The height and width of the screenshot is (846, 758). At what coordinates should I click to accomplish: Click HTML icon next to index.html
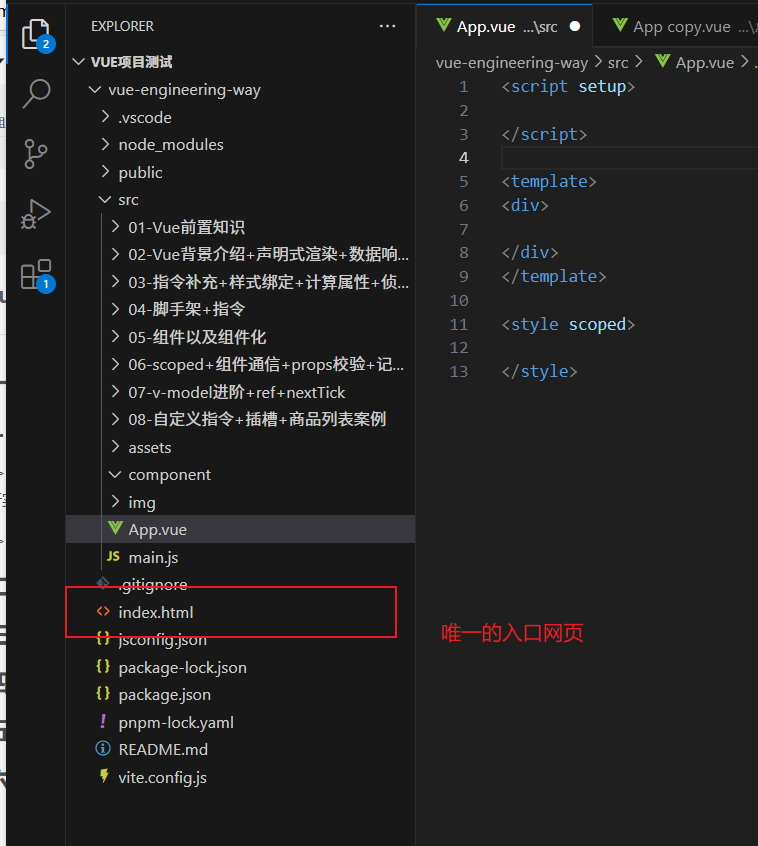click(103, 611)
